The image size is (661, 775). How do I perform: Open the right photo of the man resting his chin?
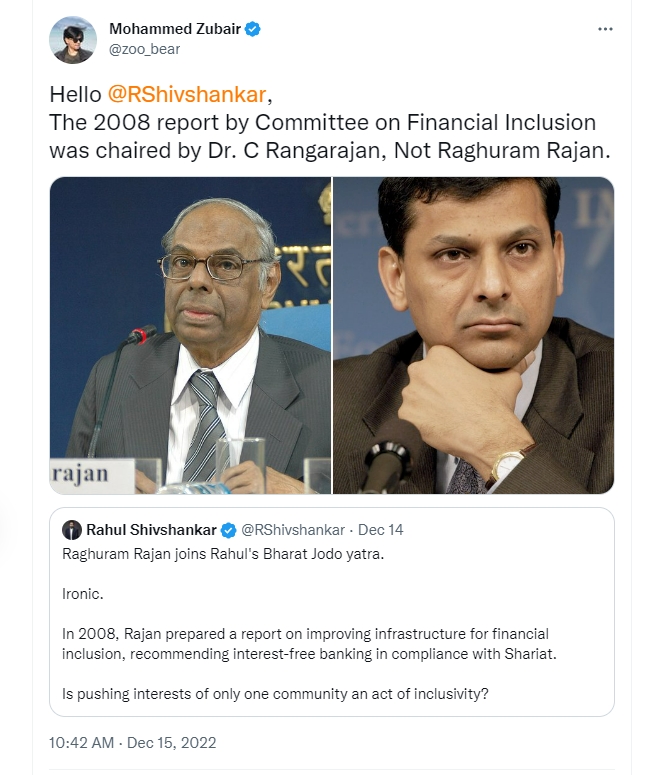[x=473, y=335]
